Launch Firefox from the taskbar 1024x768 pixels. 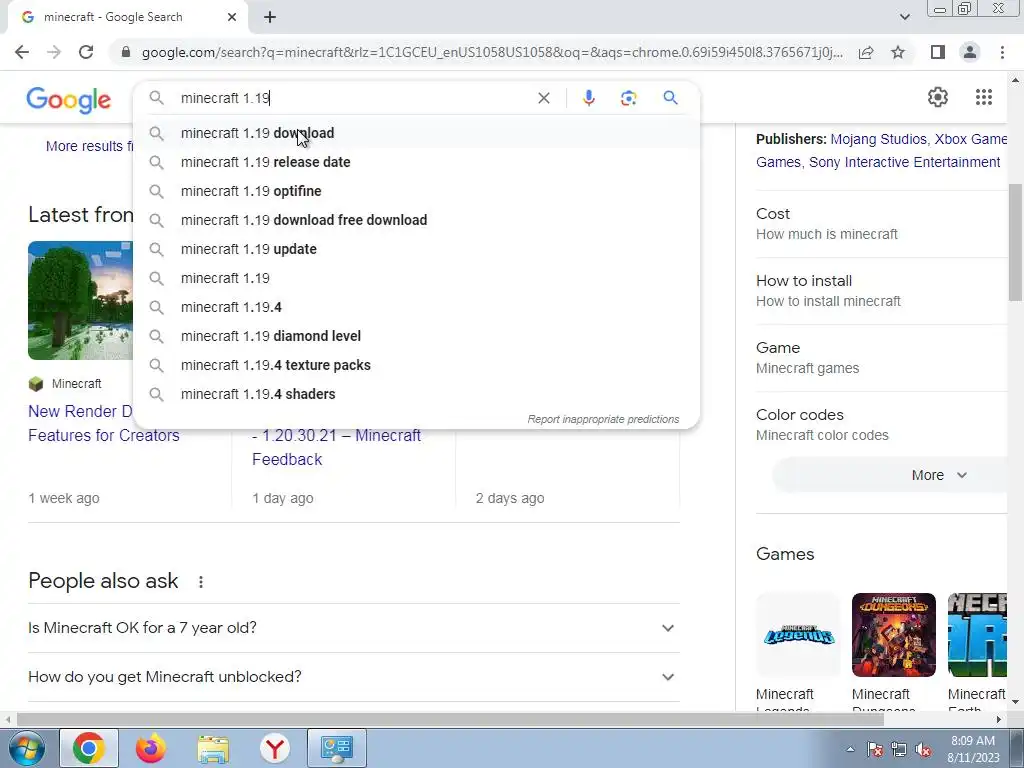point(151,748)
